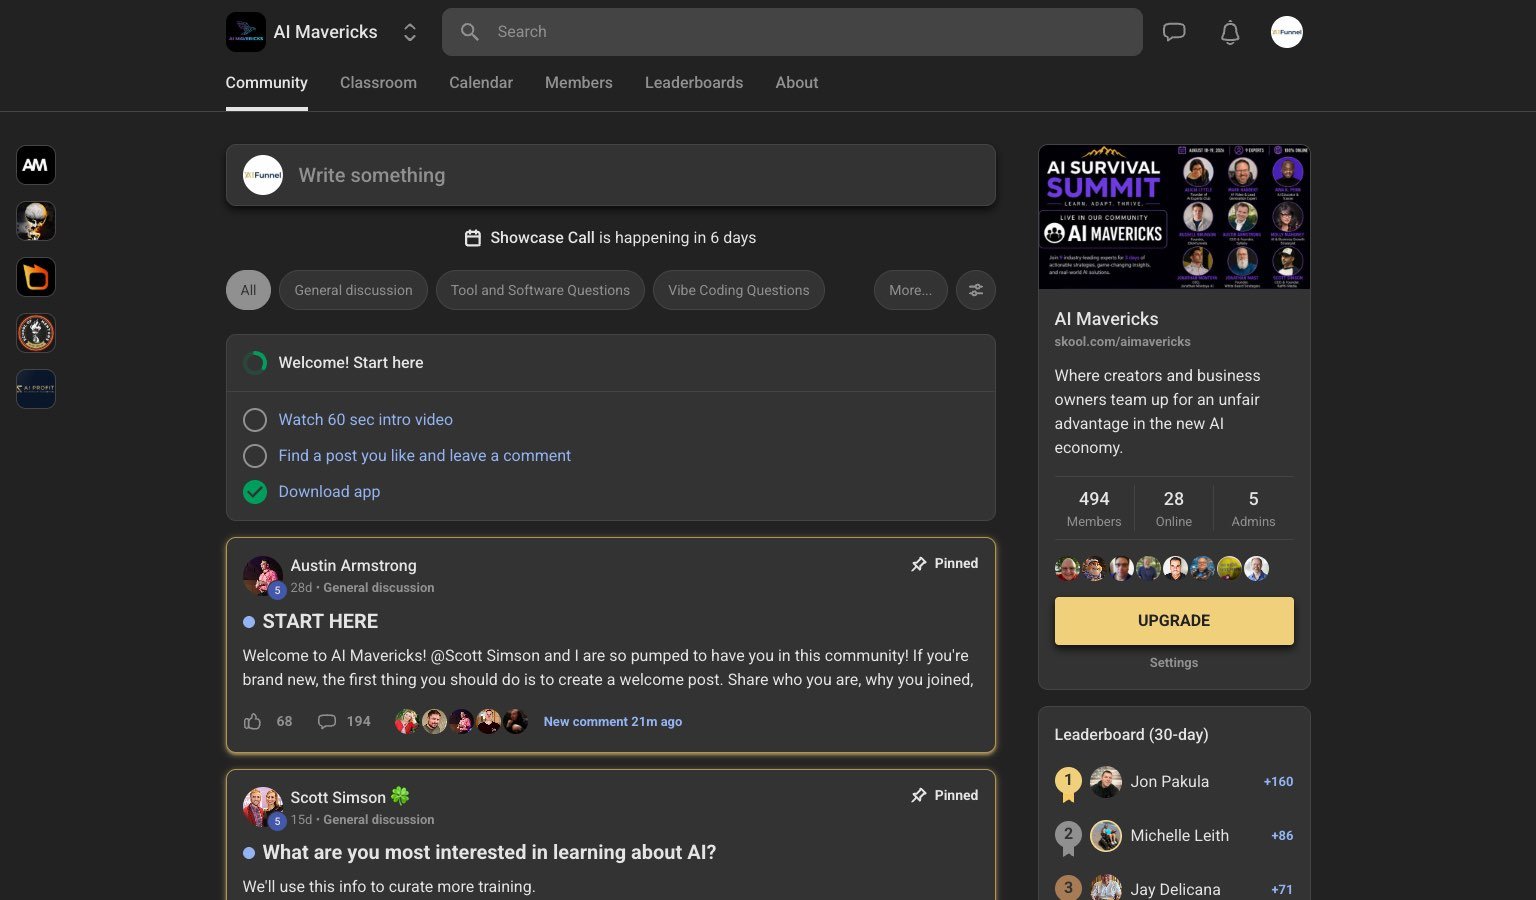Click the UPGRADE button
This screenshot has height=900, width=1536.
click(x=1174, y=621)
